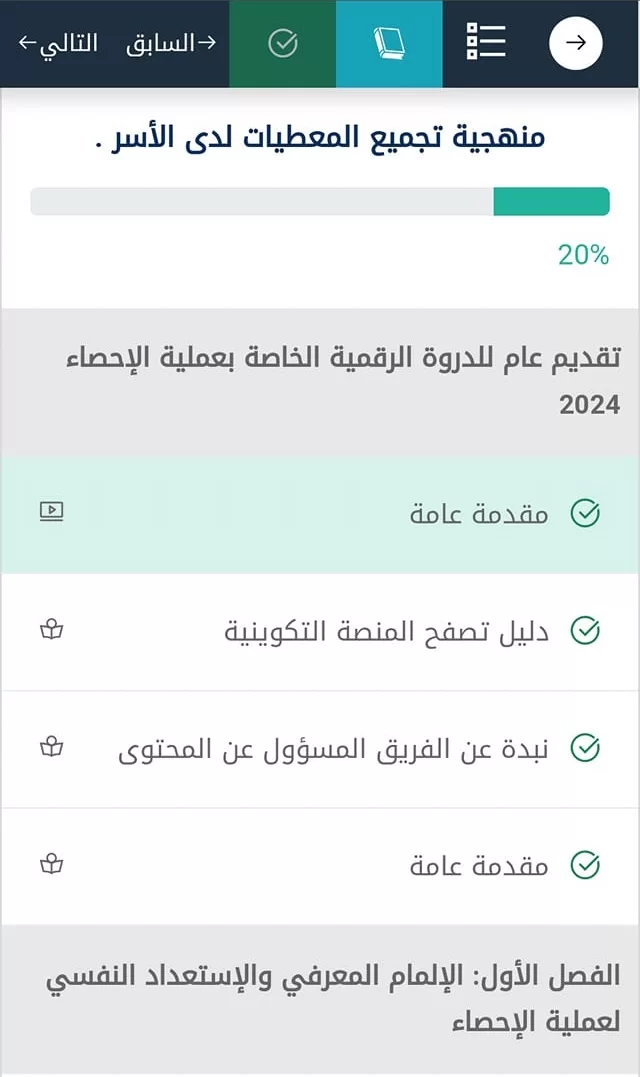The image size is (640, 1077).
Task: Click the green checkmark icon in the top bar
Action: [283, 43]
